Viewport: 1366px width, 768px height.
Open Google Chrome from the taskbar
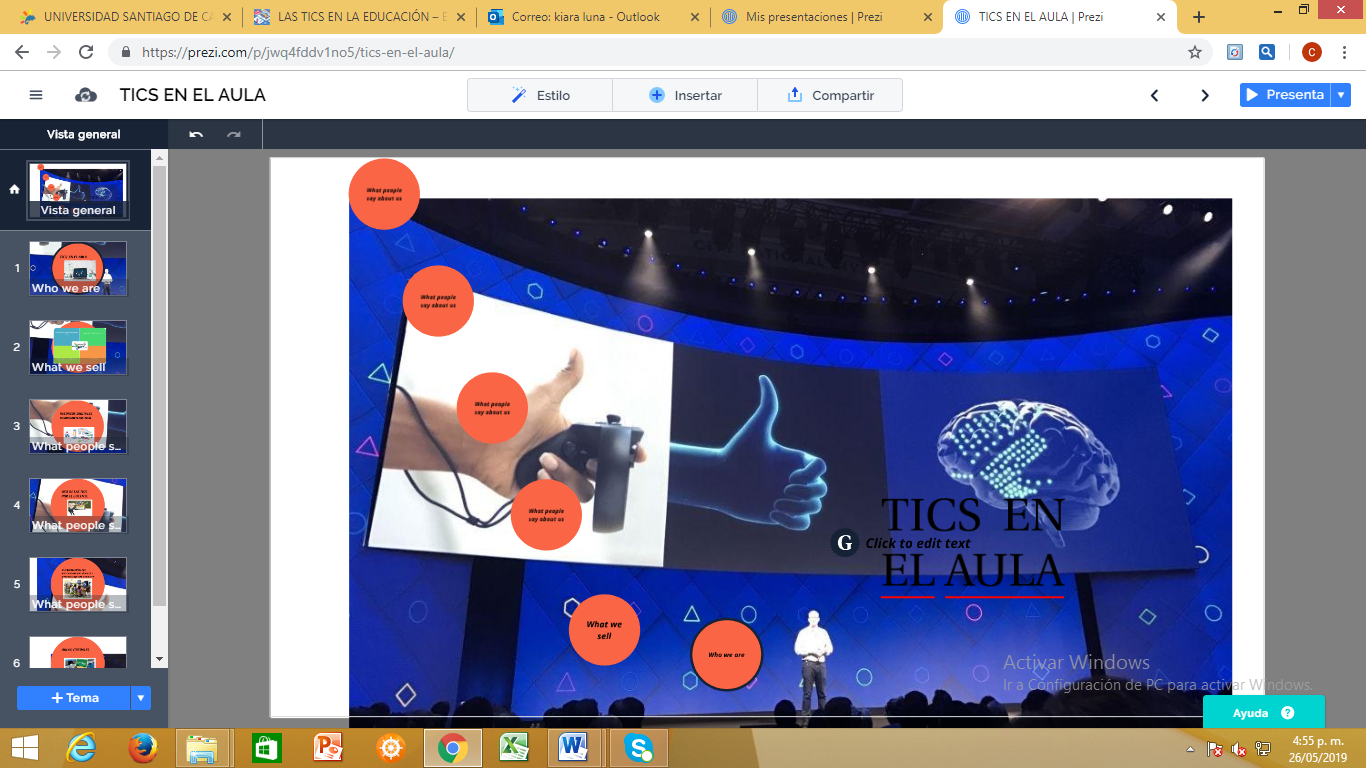coord(452,747)
